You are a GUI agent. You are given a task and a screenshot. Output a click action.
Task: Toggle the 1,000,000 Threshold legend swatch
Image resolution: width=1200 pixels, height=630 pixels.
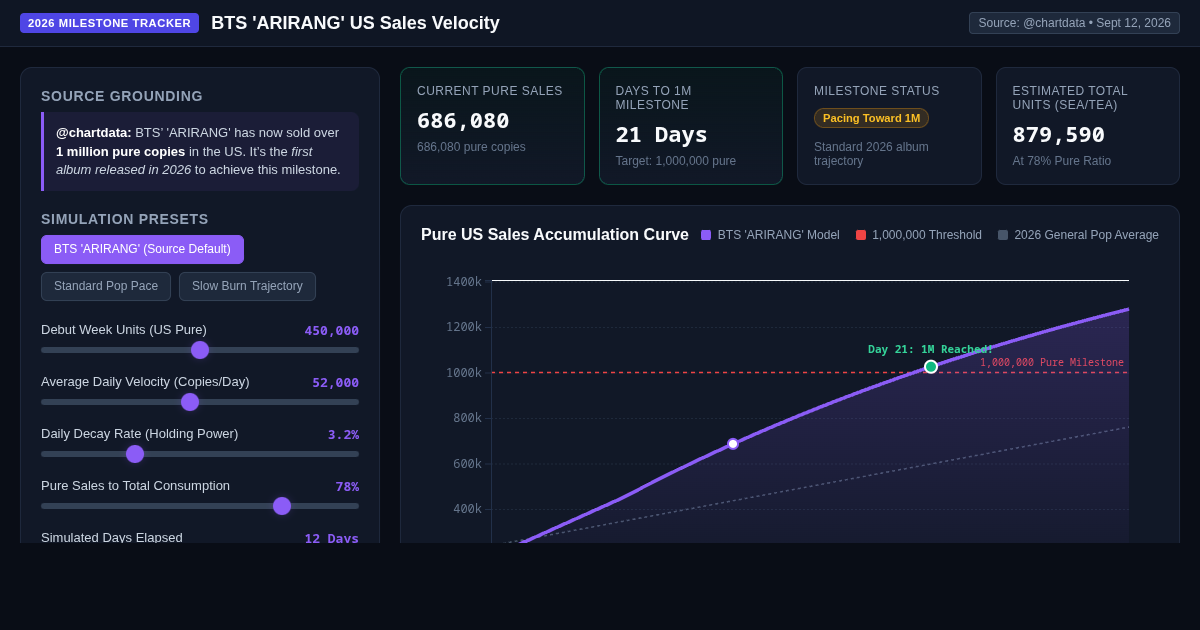861,235
